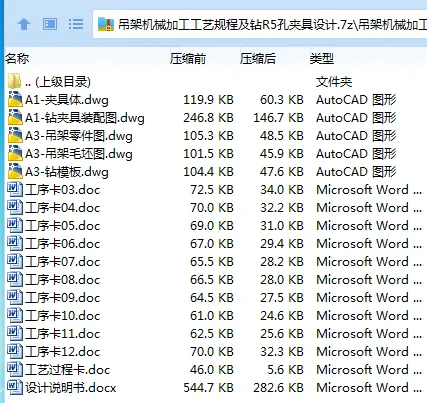Click the archive path address field
The width and height of the screenshot is (427, 403).
point(260,24)
